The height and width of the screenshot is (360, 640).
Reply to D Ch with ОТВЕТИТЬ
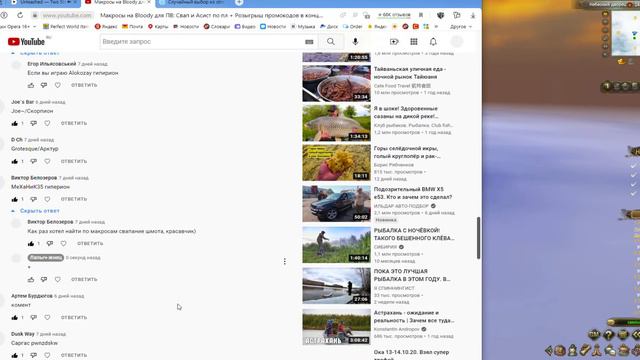click(74, 161)
